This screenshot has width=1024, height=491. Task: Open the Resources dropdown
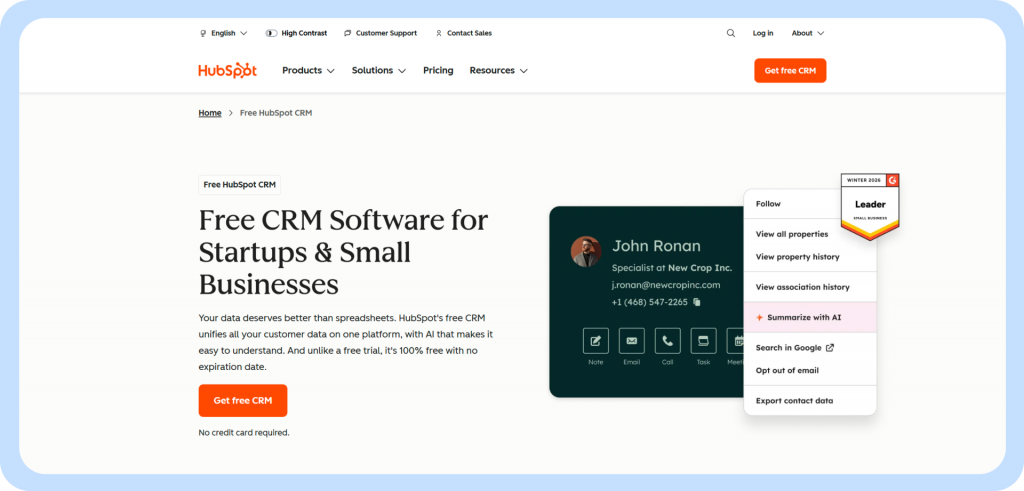click(x=498, y=71)
